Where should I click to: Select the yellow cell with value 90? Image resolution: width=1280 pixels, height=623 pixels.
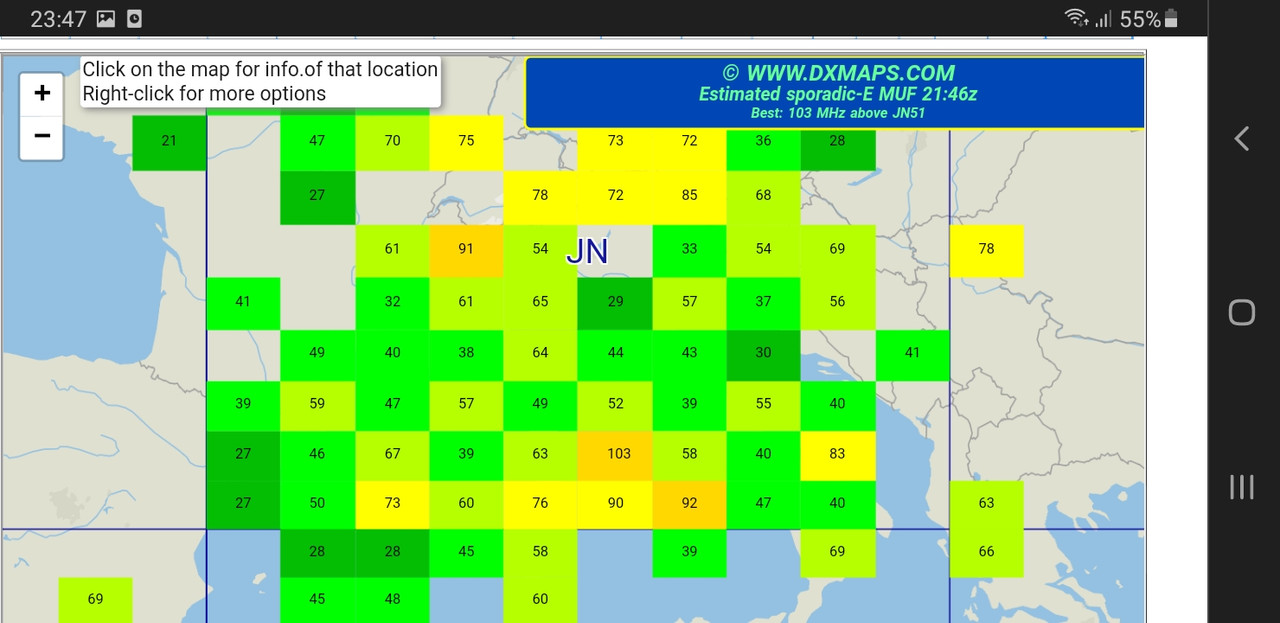pyautogui.click(x=615, y=503)
